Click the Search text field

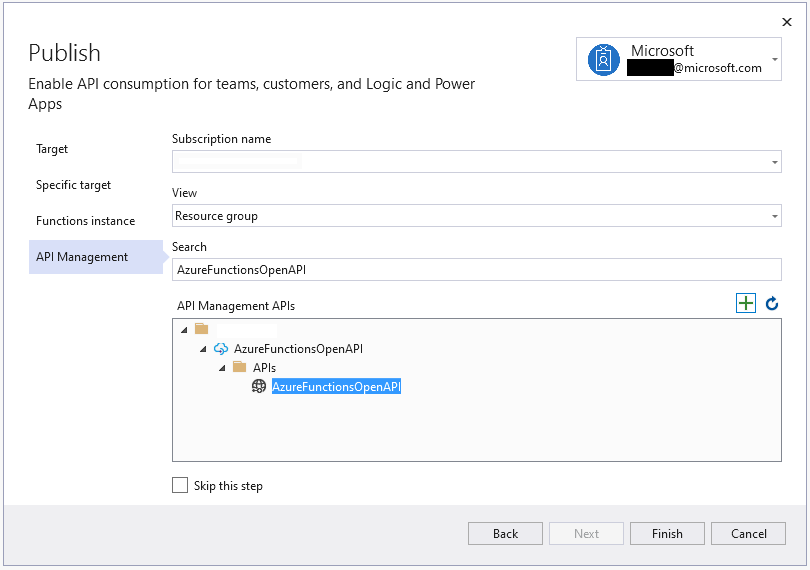coord(476,270)
